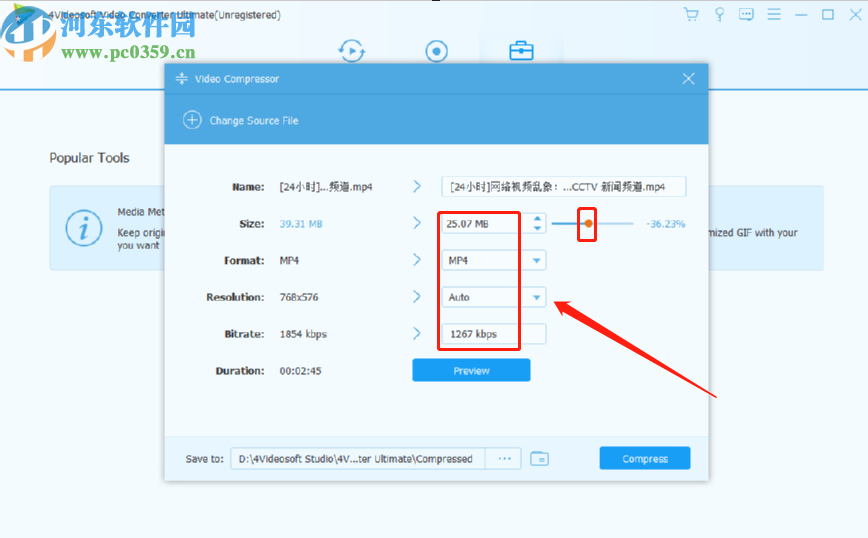Close the Video Compressor dialog
This screenshot has height=538, width=868.
[688, 79]
